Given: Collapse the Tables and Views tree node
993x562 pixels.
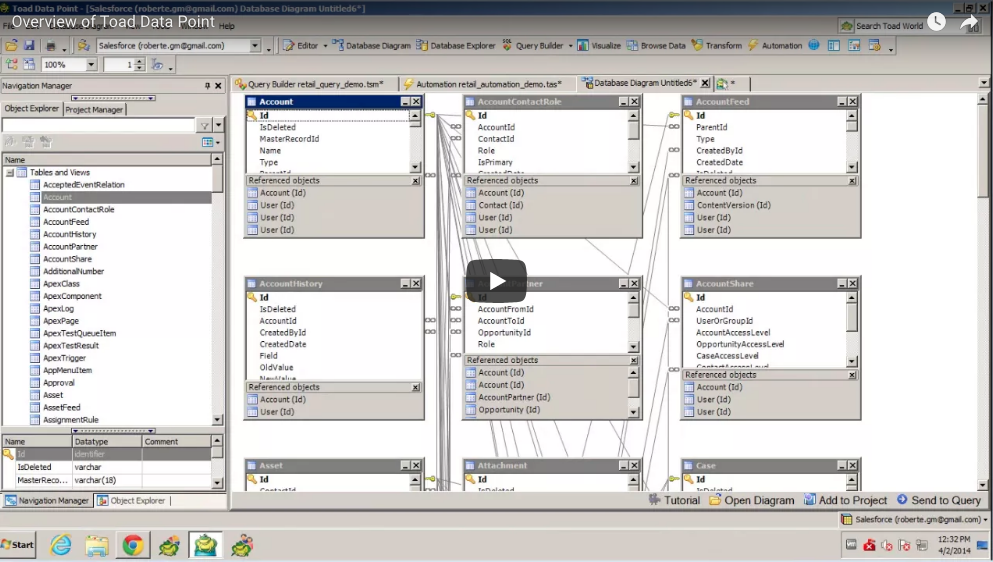Looking at the screenshot, I should [x=9, y=173].
